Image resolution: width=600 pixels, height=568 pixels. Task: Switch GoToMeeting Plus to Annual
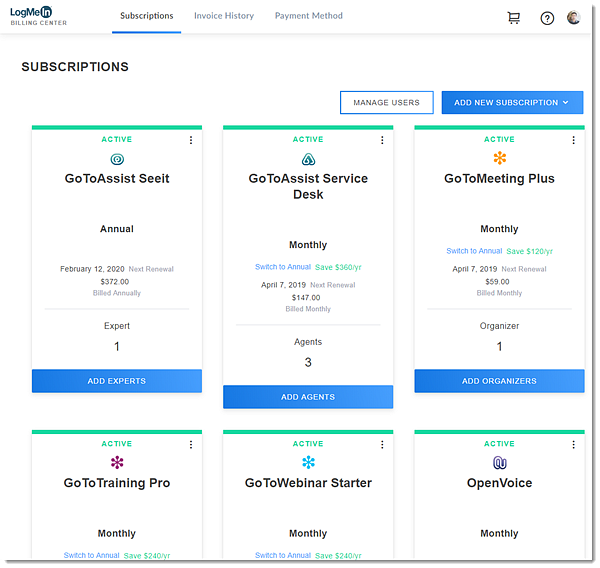(474, 251)
